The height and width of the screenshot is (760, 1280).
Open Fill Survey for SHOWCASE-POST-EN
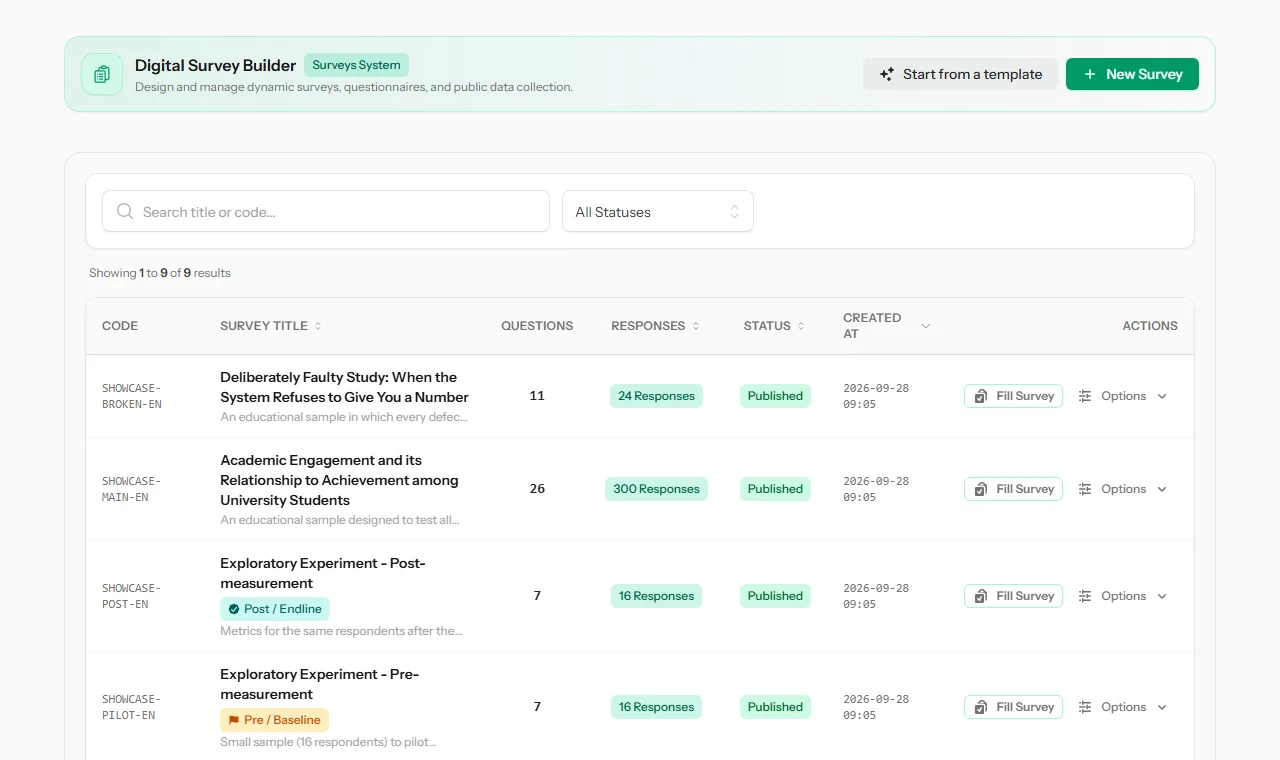(1013, 596)
